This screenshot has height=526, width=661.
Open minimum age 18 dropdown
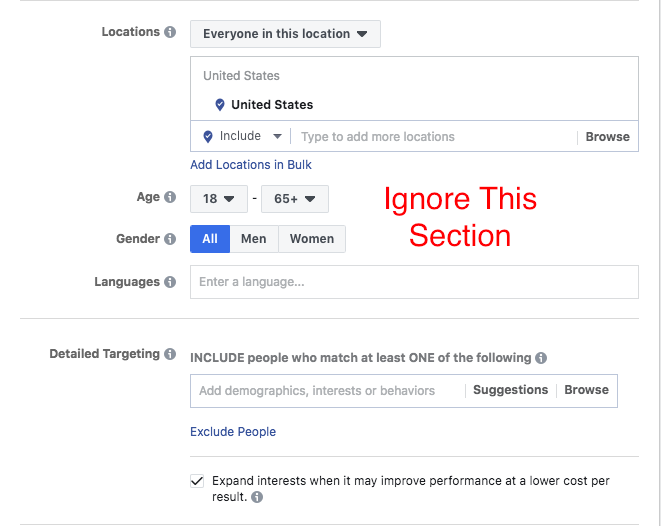[219, 199]
